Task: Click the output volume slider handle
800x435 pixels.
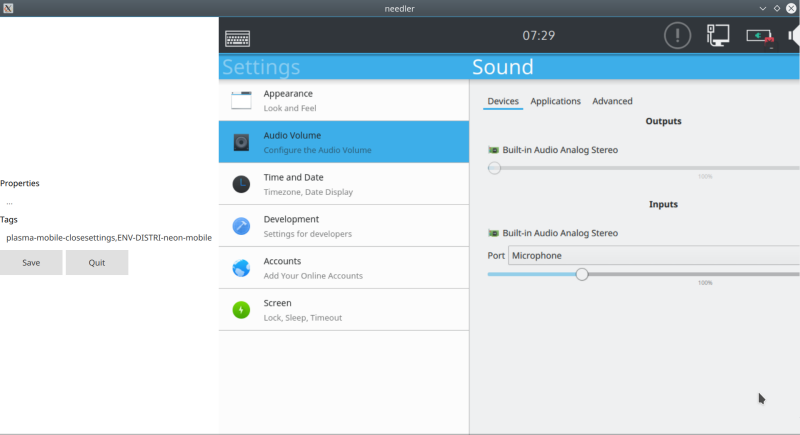Action: click(x=494, y=168)
